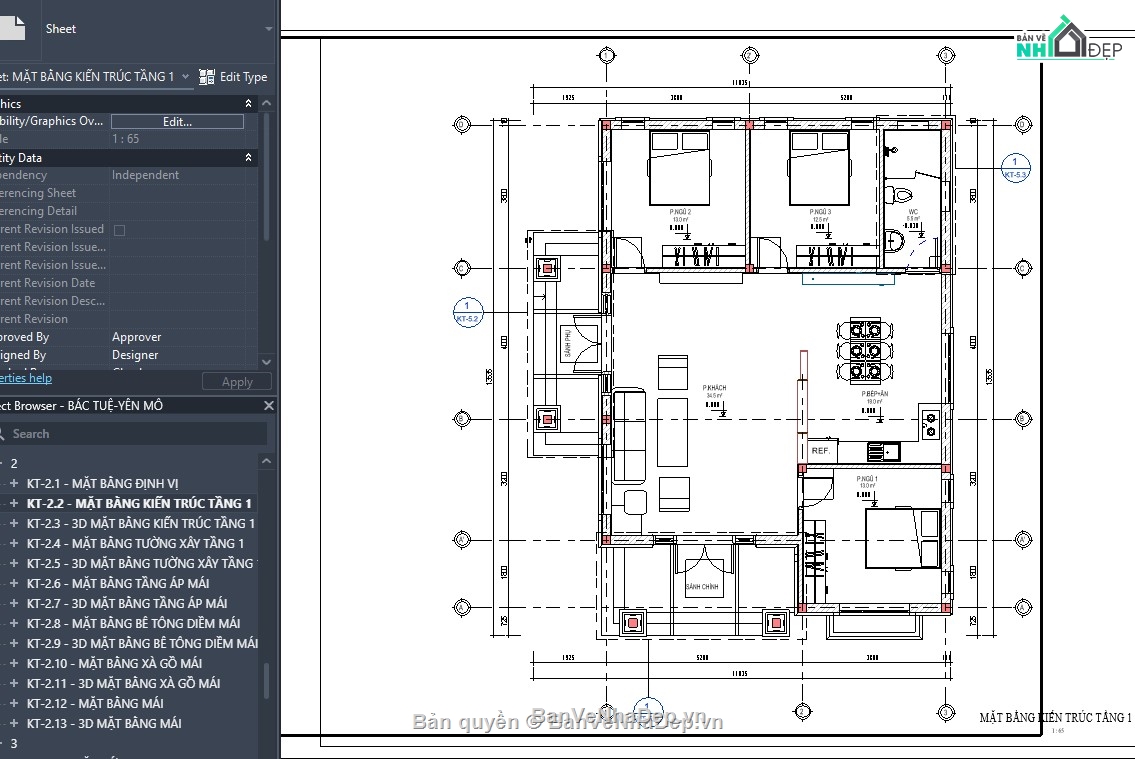Toggle the Current Revision Issued checkbox

(119, 230)
